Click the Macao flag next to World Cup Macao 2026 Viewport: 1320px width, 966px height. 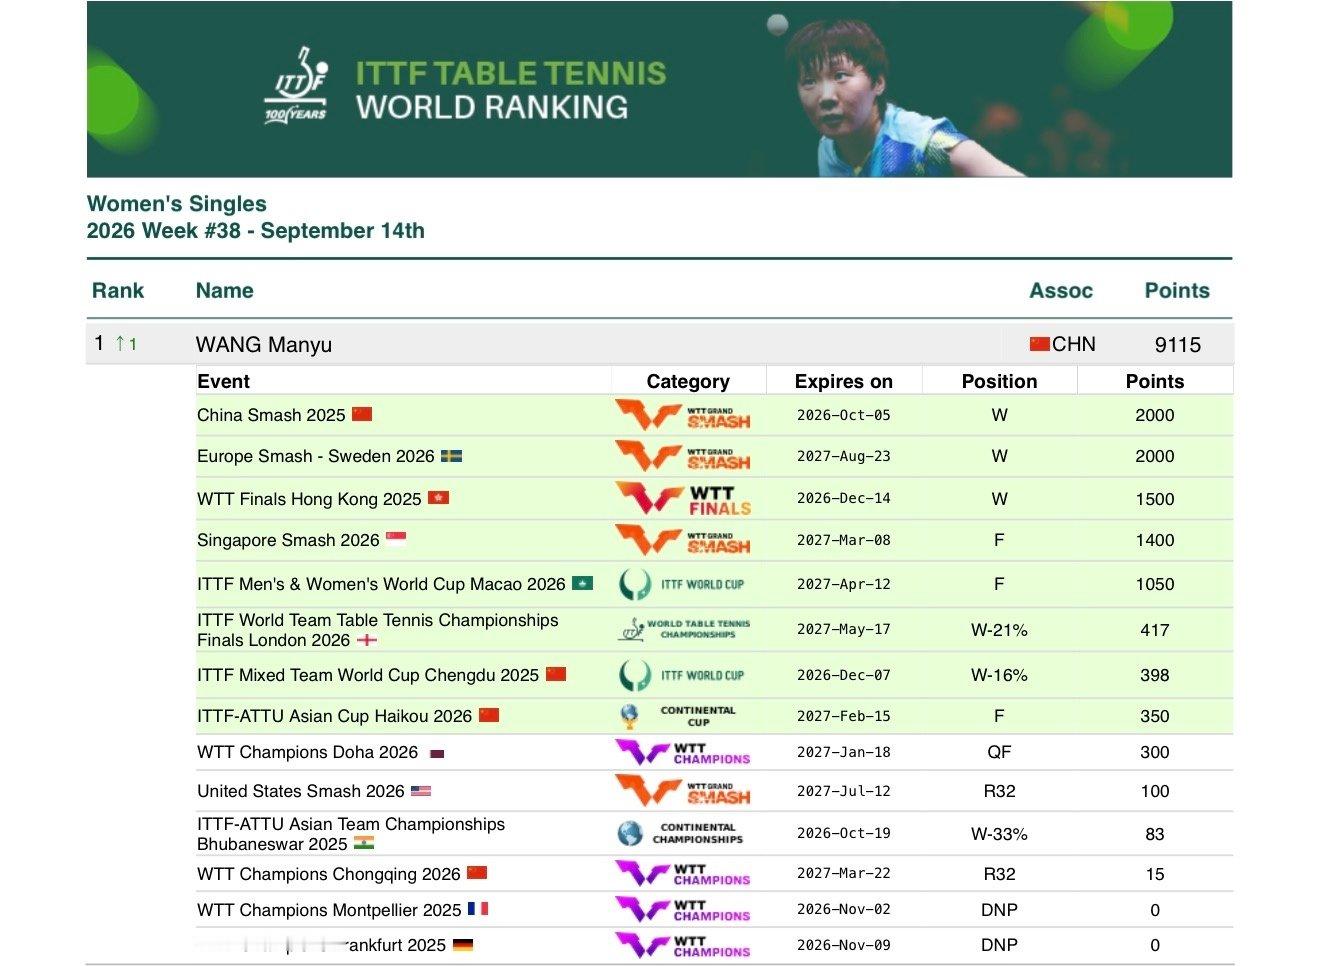583,583
